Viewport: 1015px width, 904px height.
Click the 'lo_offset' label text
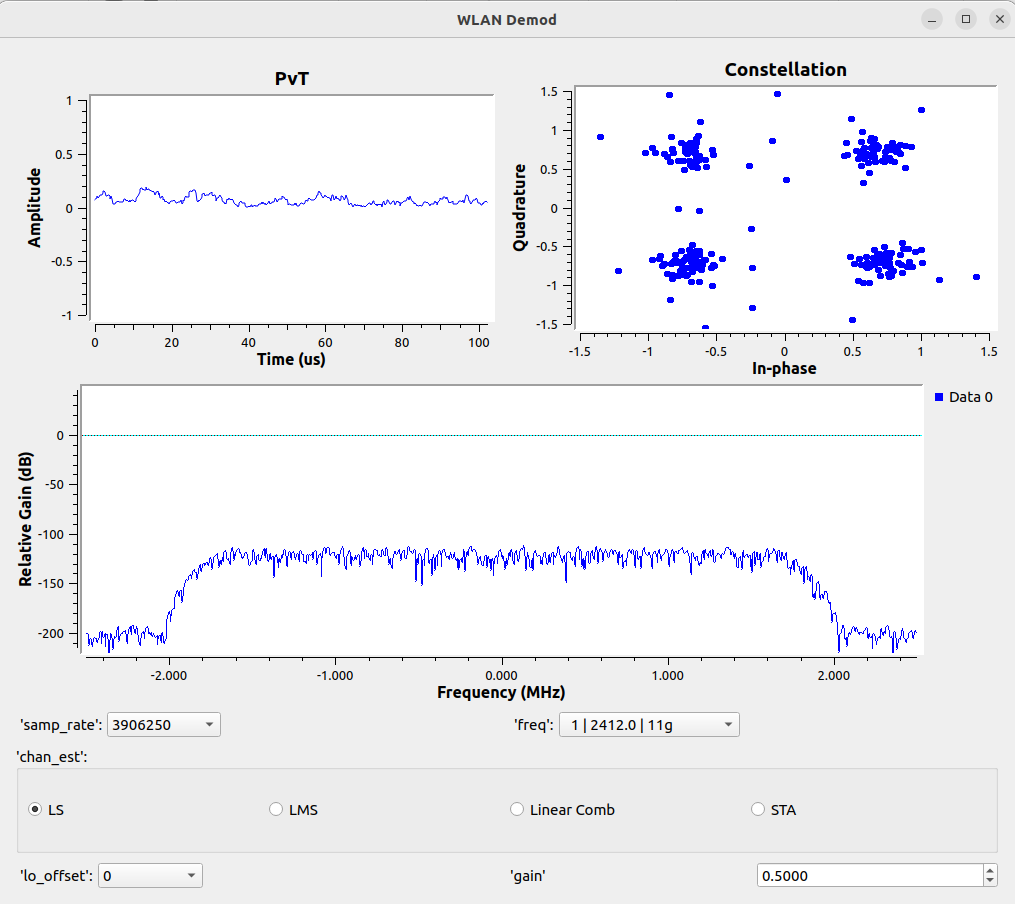tap(56, 876)
